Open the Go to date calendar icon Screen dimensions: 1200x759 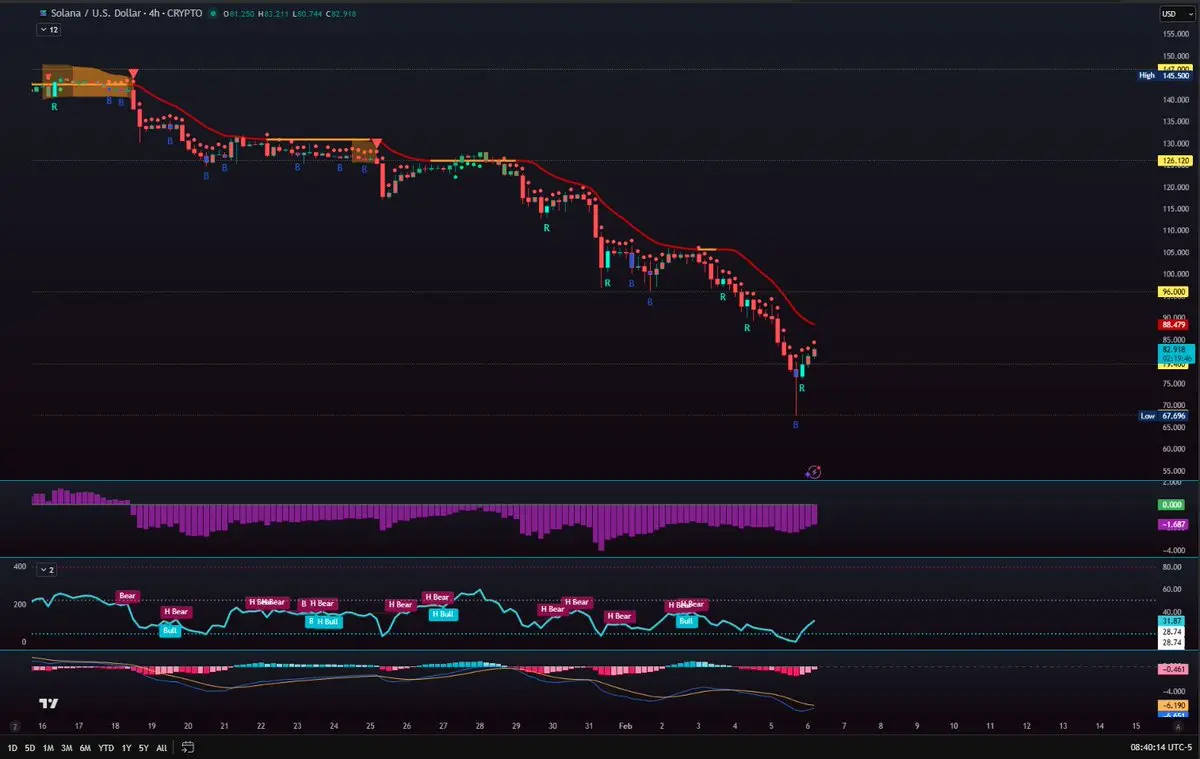(188, 747)
